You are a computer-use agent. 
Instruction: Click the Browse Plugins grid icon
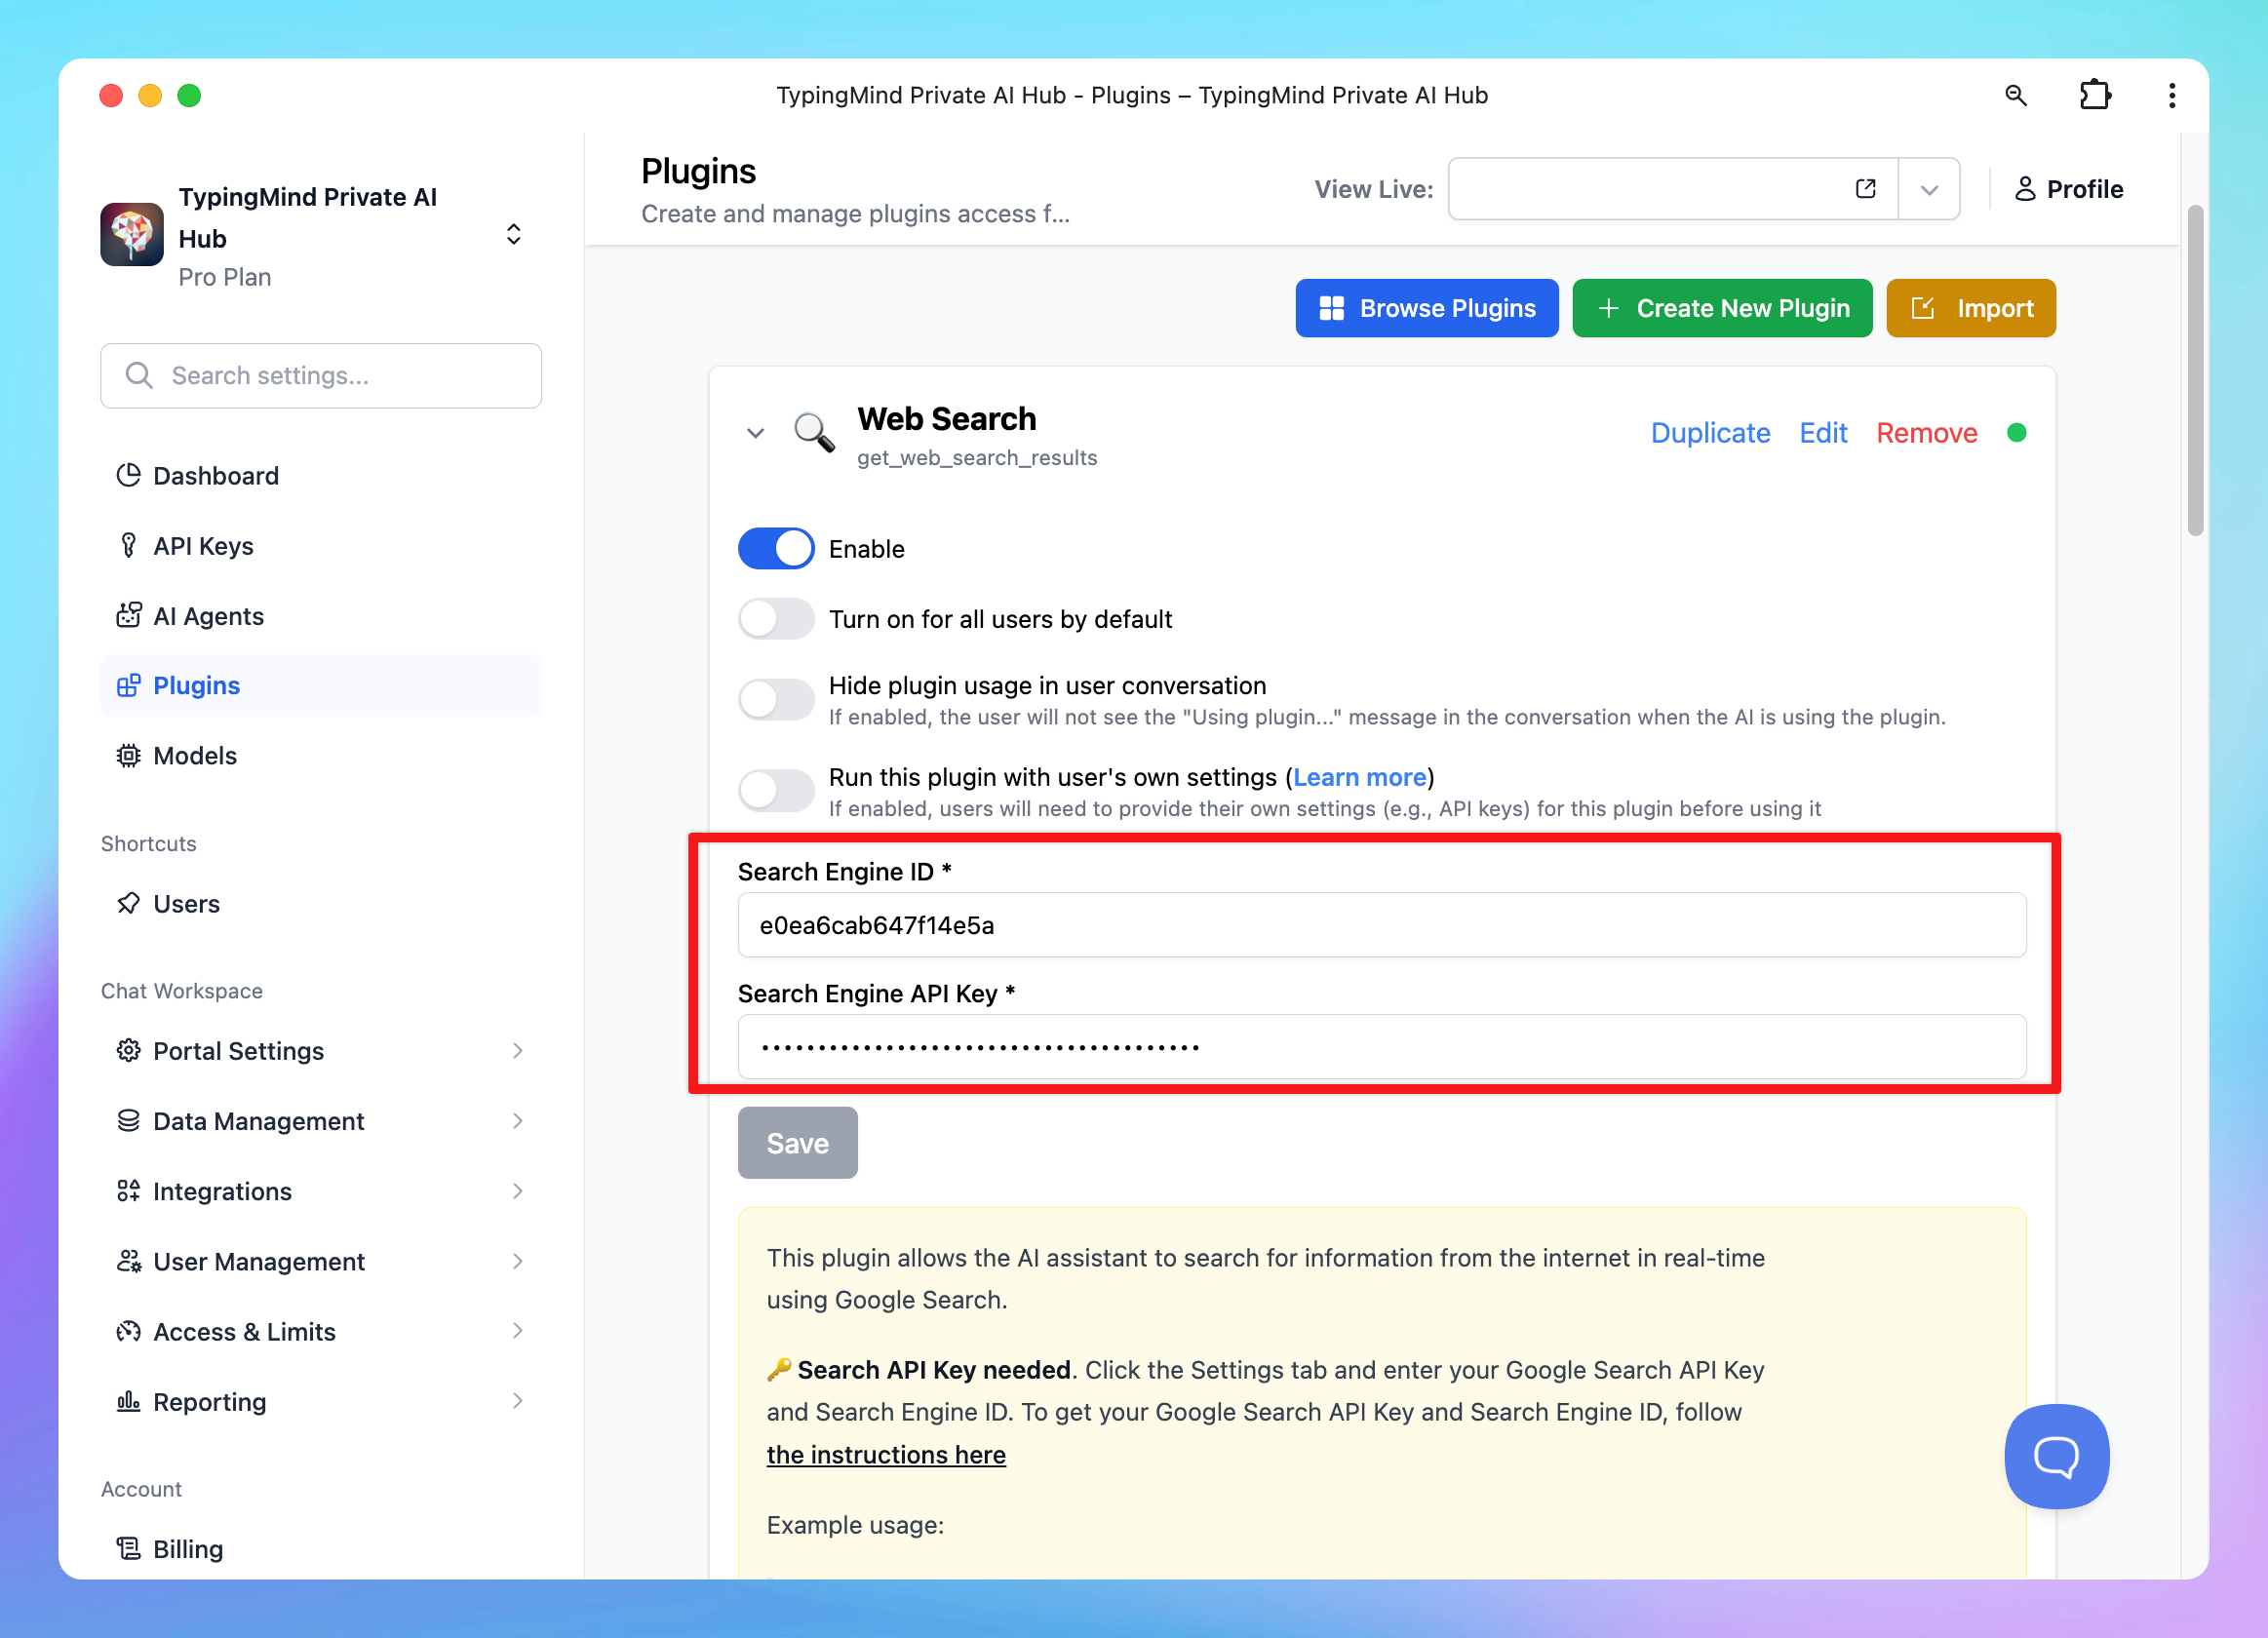pos(1331,308)
